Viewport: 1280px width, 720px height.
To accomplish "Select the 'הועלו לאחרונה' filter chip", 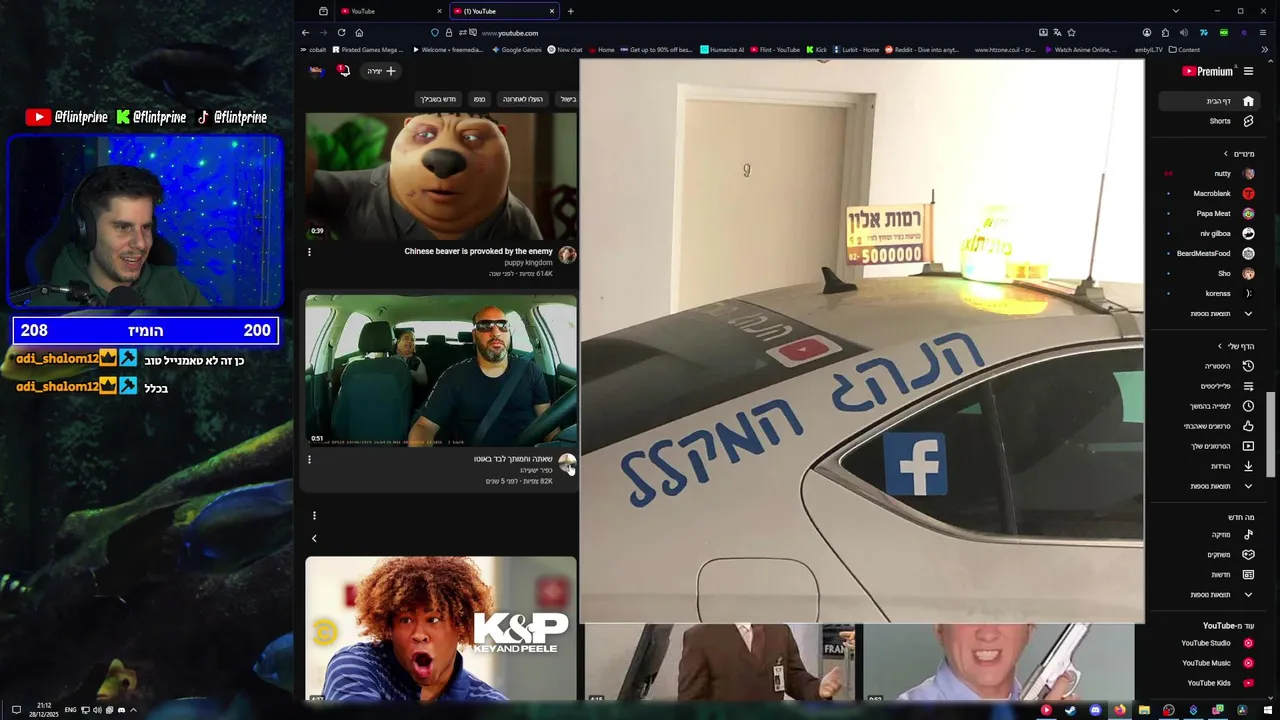I will 523,99.
